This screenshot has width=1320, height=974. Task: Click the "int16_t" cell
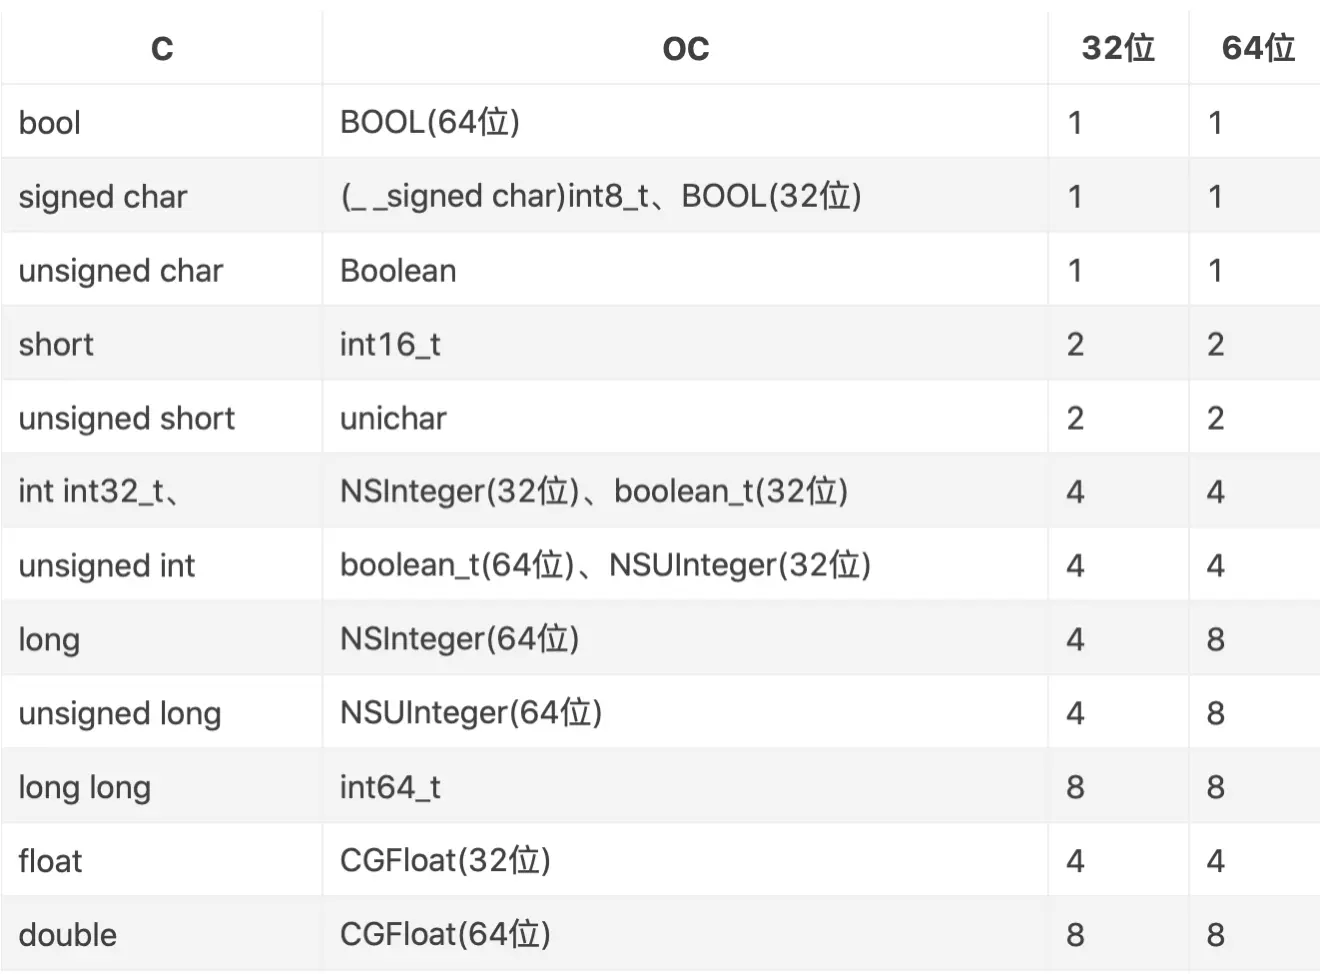coord(390,344)
